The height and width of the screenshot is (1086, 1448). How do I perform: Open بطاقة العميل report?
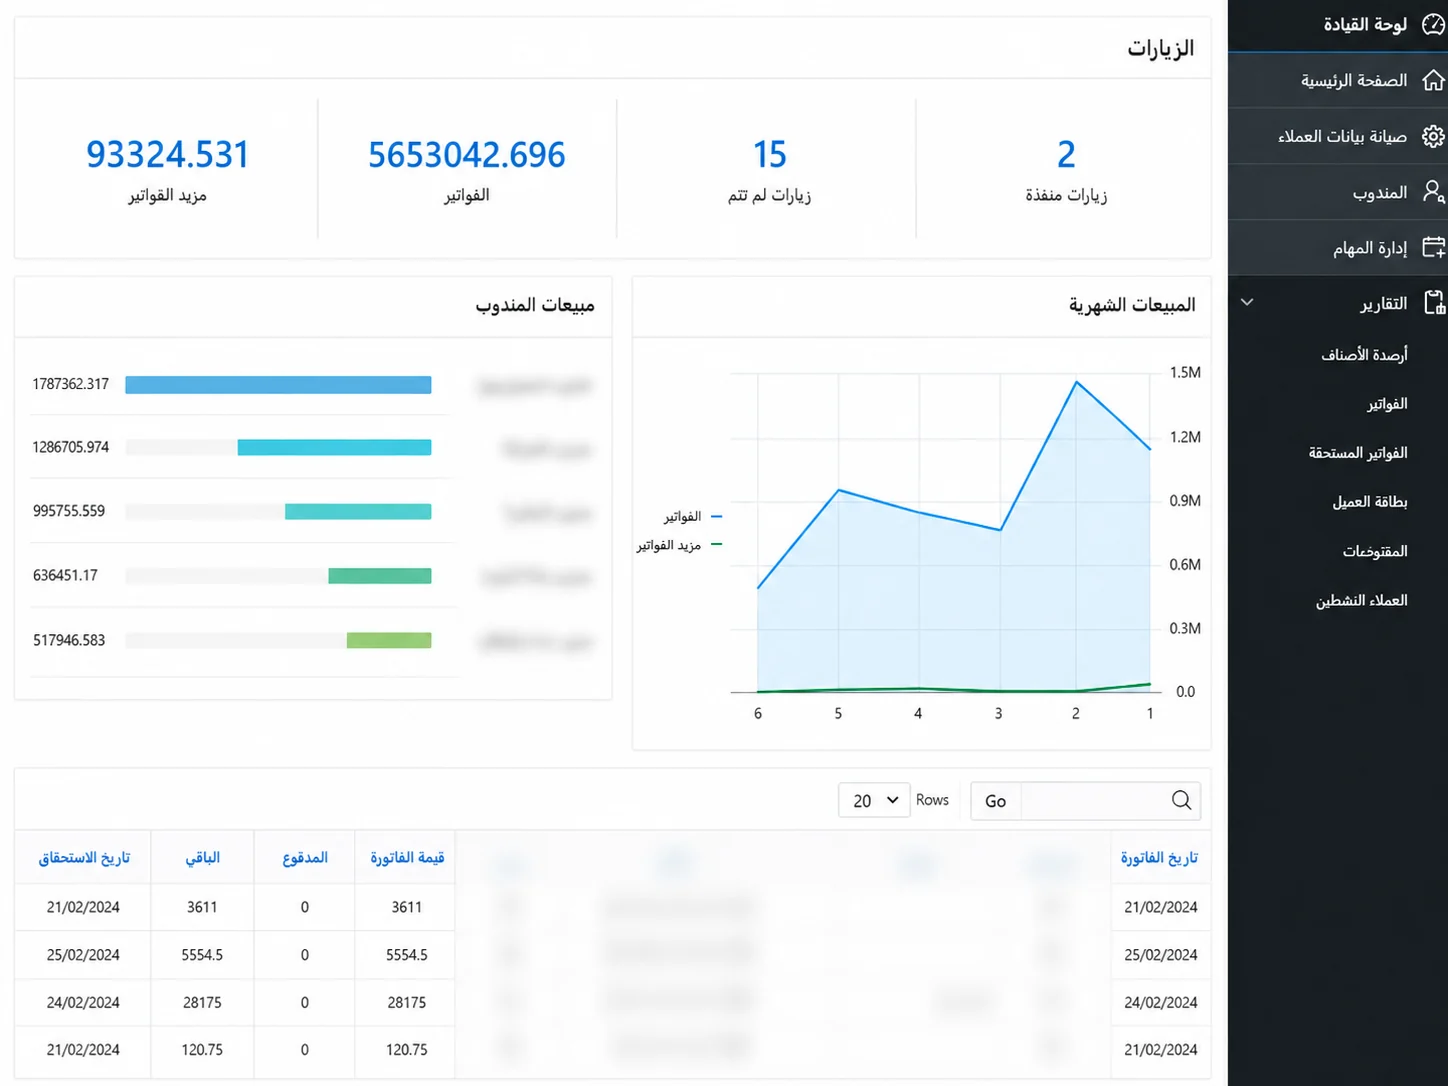[1370, 501]
